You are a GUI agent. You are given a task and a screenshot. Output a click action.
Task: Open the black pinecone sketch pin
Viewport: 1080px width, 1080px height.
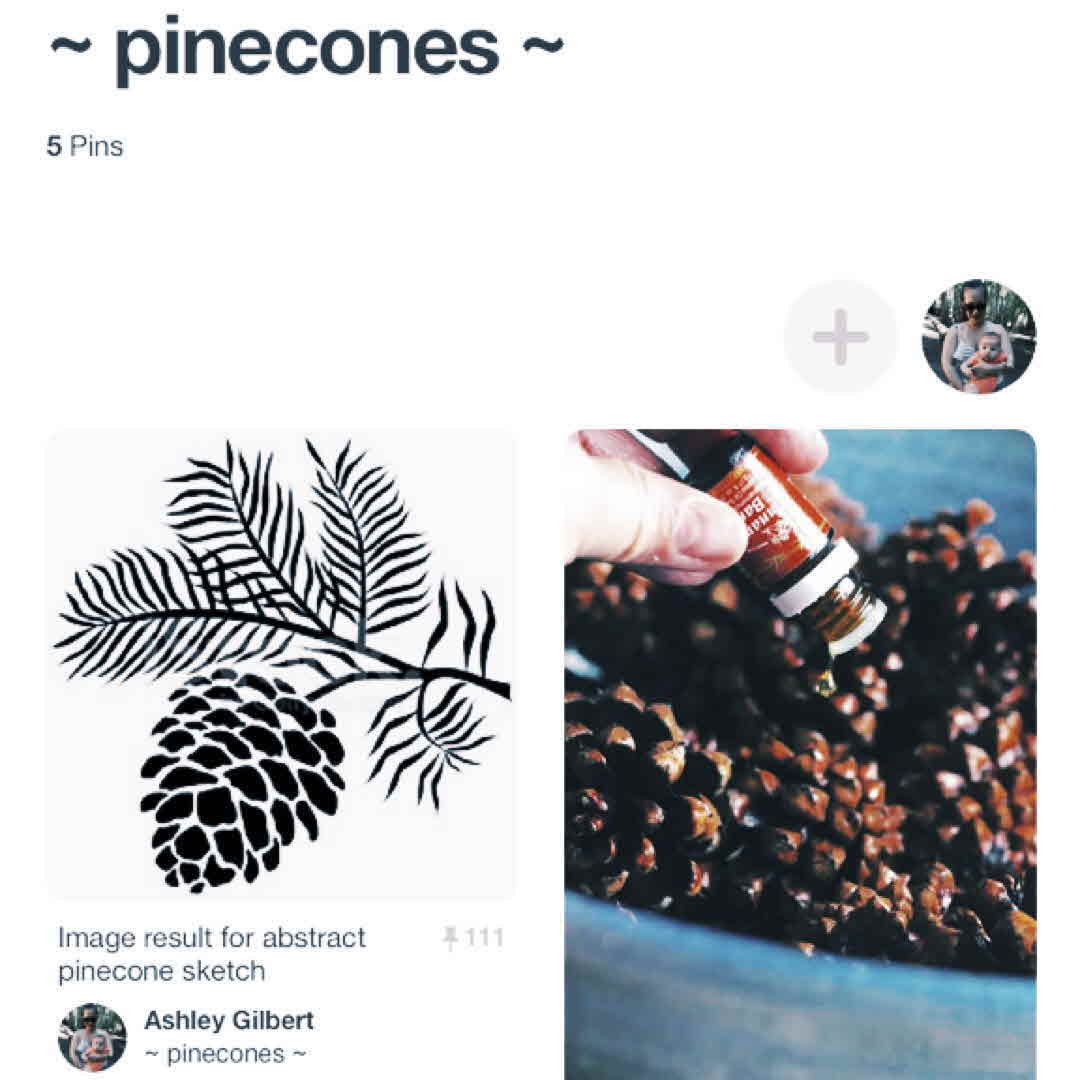pyautogui.click(x=280, y=665)
